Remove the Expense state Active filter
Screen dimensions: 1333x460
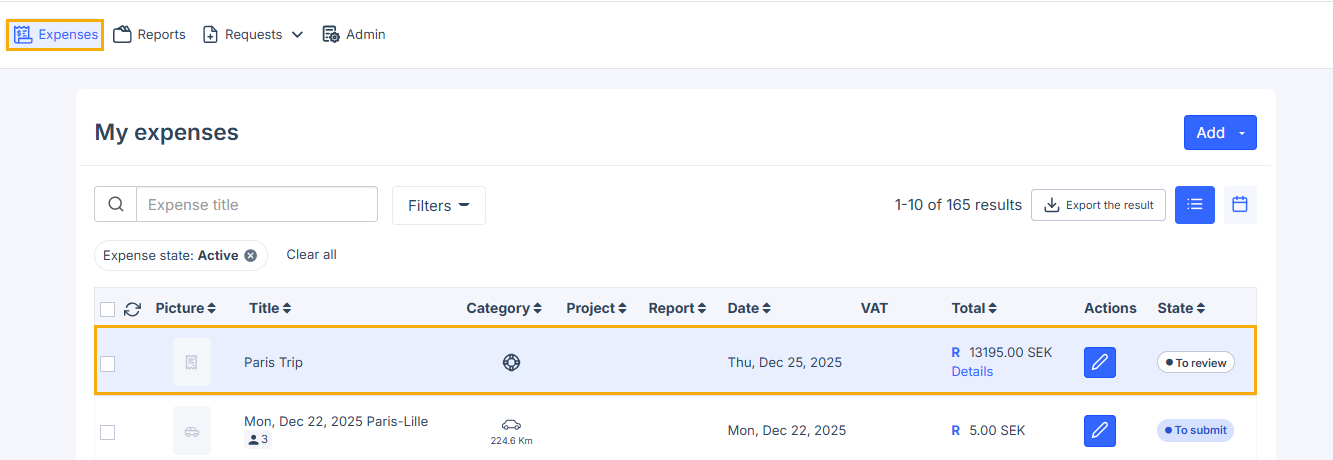[251, 256]
